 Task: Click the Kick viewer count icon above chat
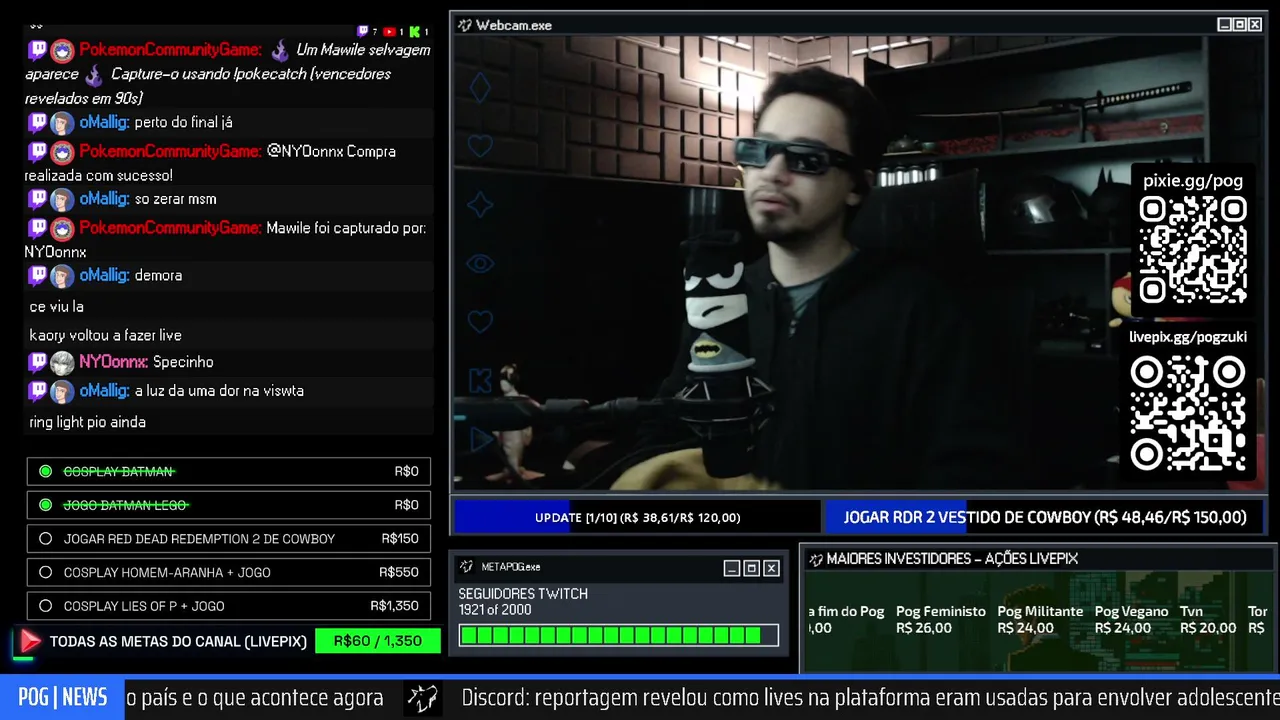414,32
